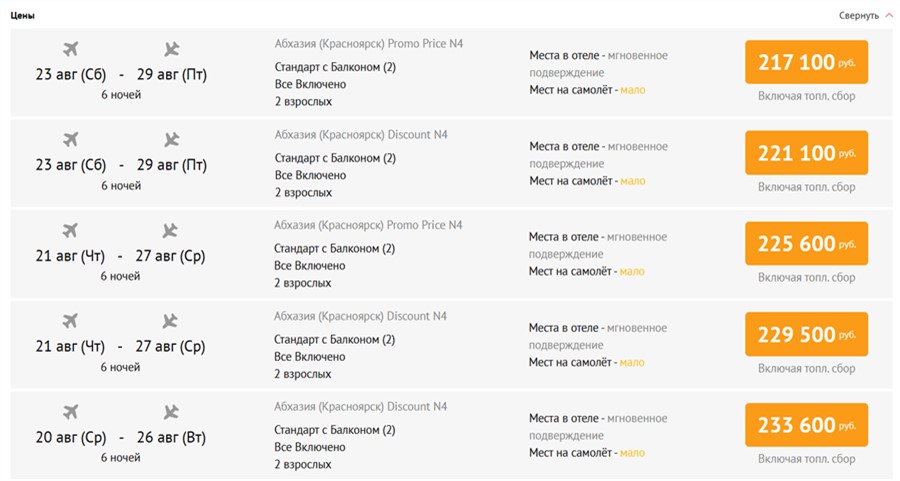Click 'мало' seats status in first row
Image resolution: width=900 pixels, height=481 pixels.
[632, 90]
